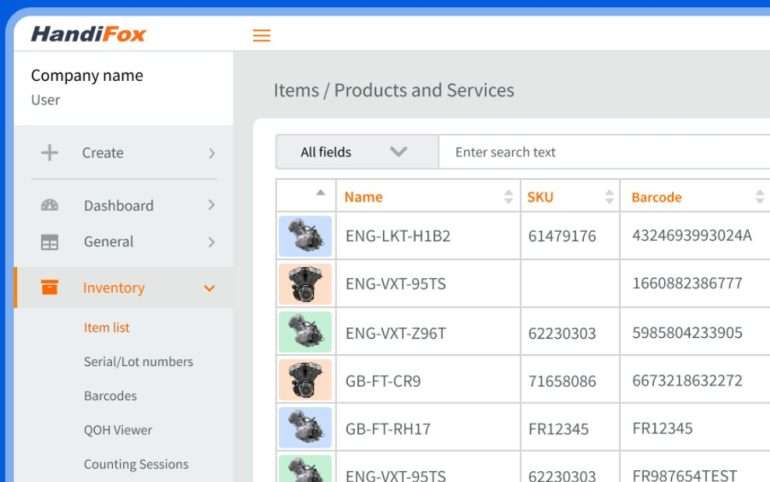Click the HandiFox logo
770x482 pixels.
[88, 34]
